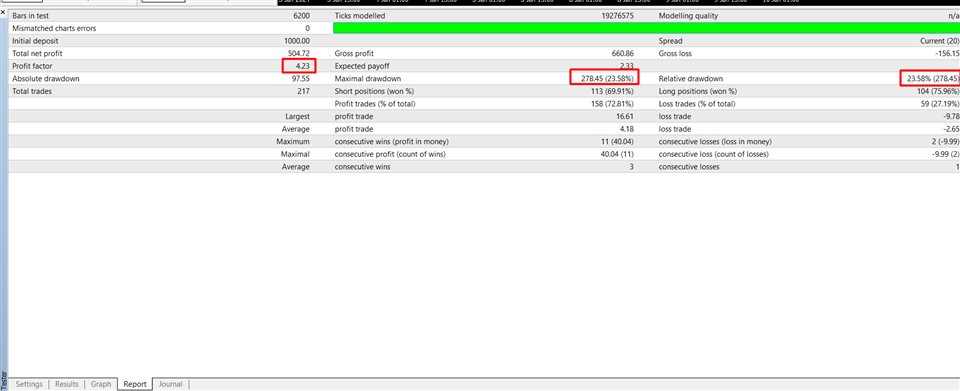This screenshot has width=960, height=391.
Task: Select the expected payoff value 2.33
Action: pos(626,66)
